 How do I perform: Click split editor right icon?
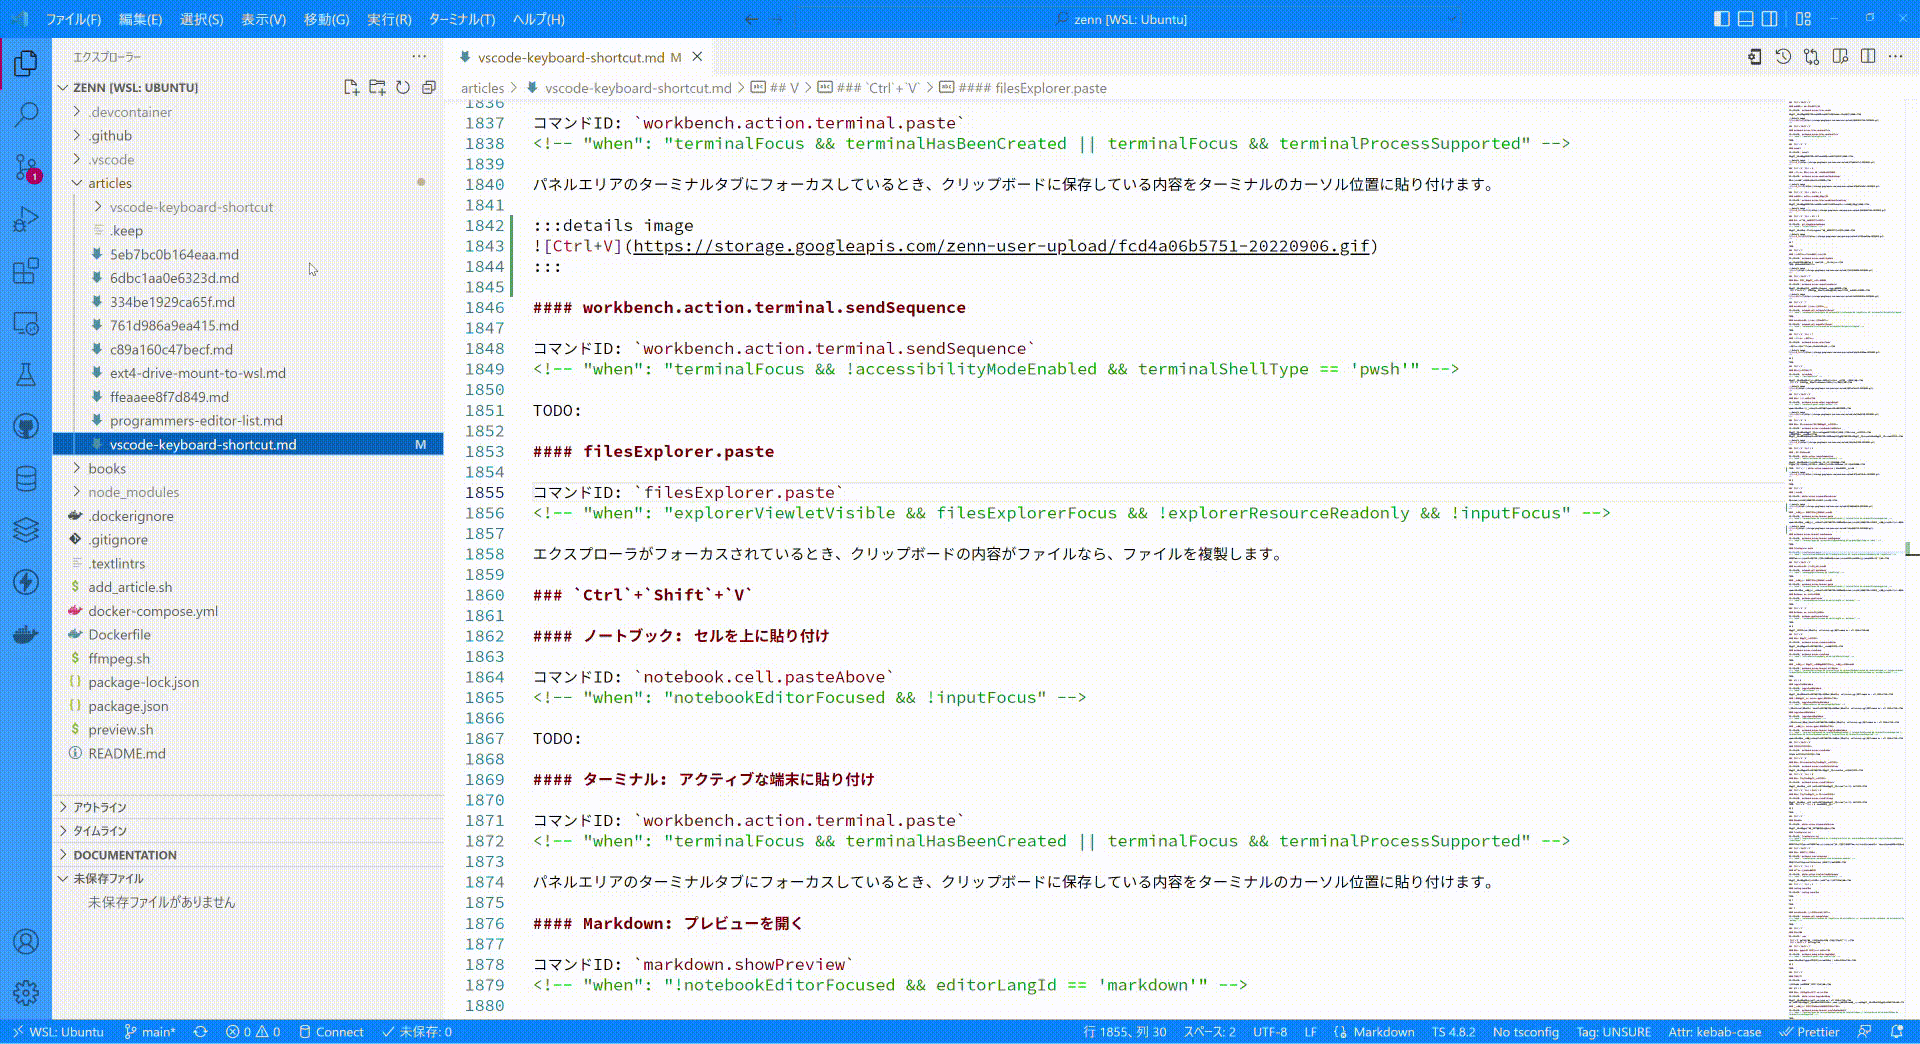1868,57
